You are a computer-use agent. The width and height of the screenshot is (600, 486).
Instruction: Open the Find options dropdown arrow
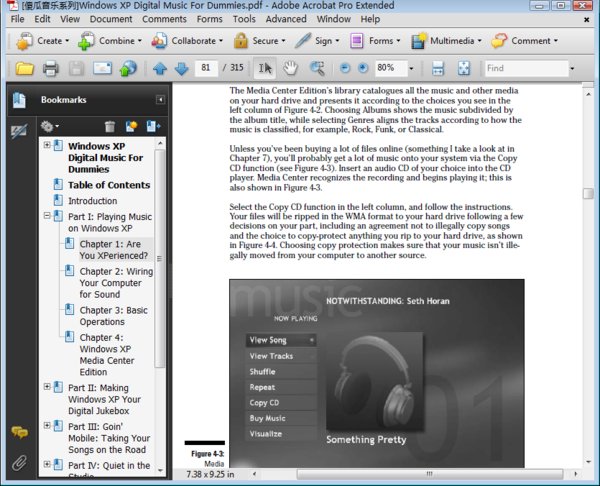572,68
